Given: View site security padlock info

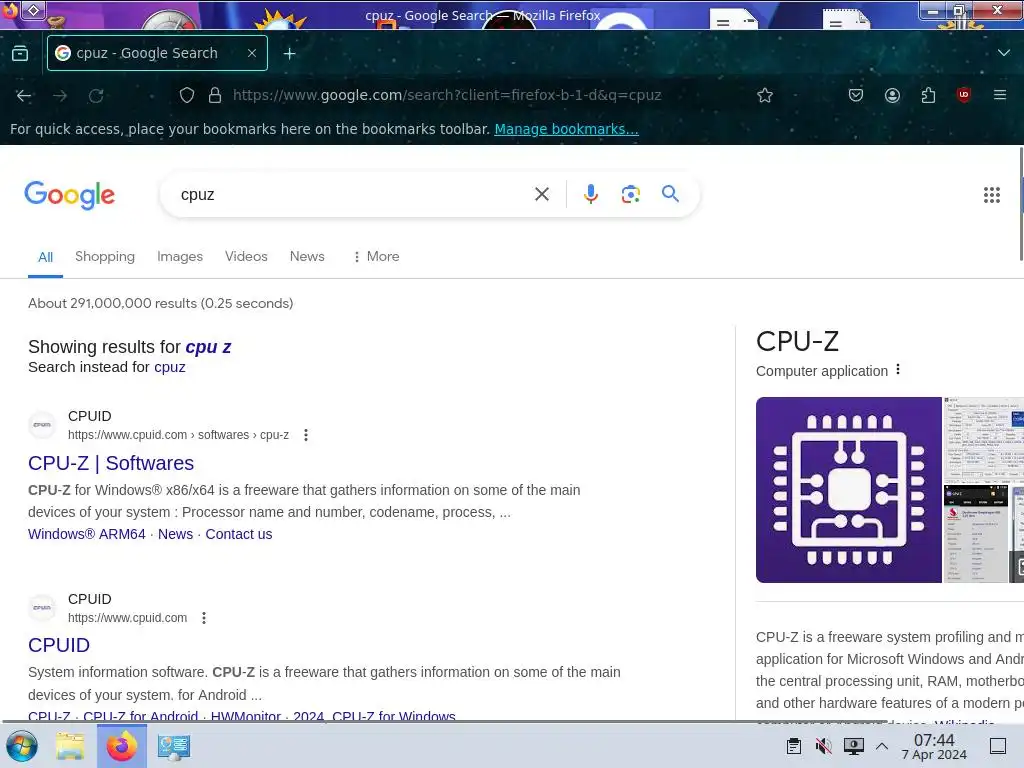Looking at the screenshot, I should pos(215,95).
